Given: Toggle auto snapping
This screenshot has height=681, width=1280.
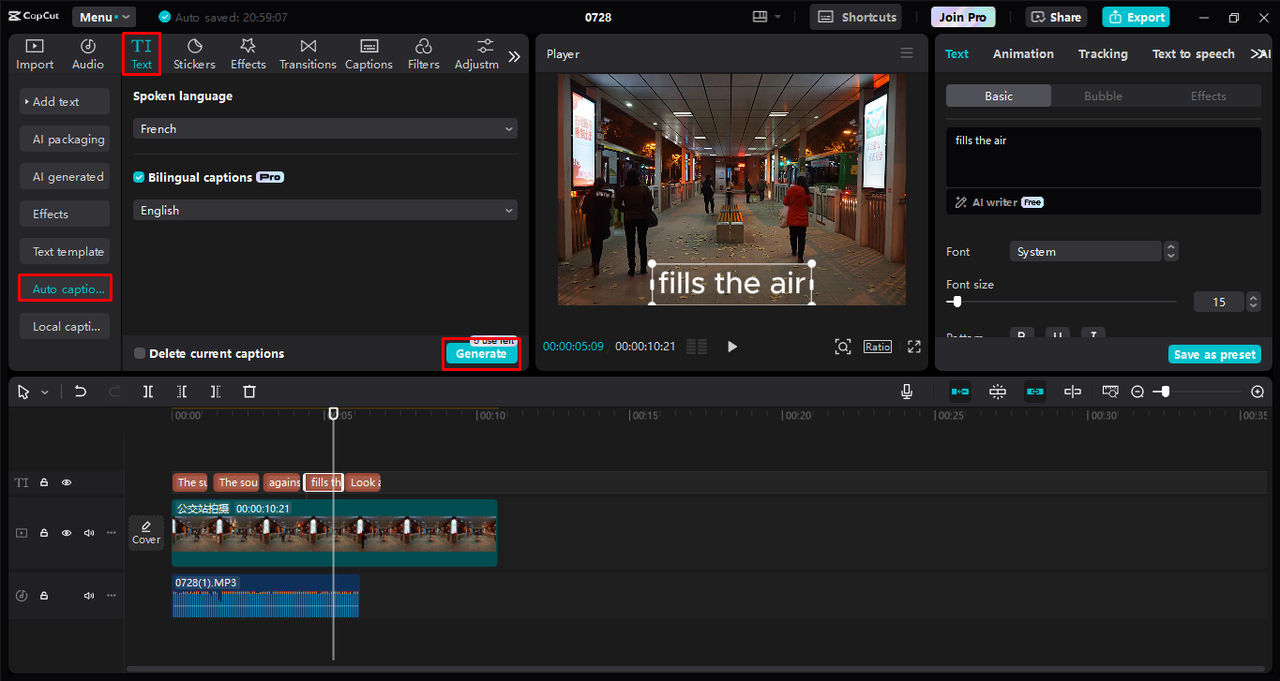Looking at the screenshot, I should [x=998, y=392].
